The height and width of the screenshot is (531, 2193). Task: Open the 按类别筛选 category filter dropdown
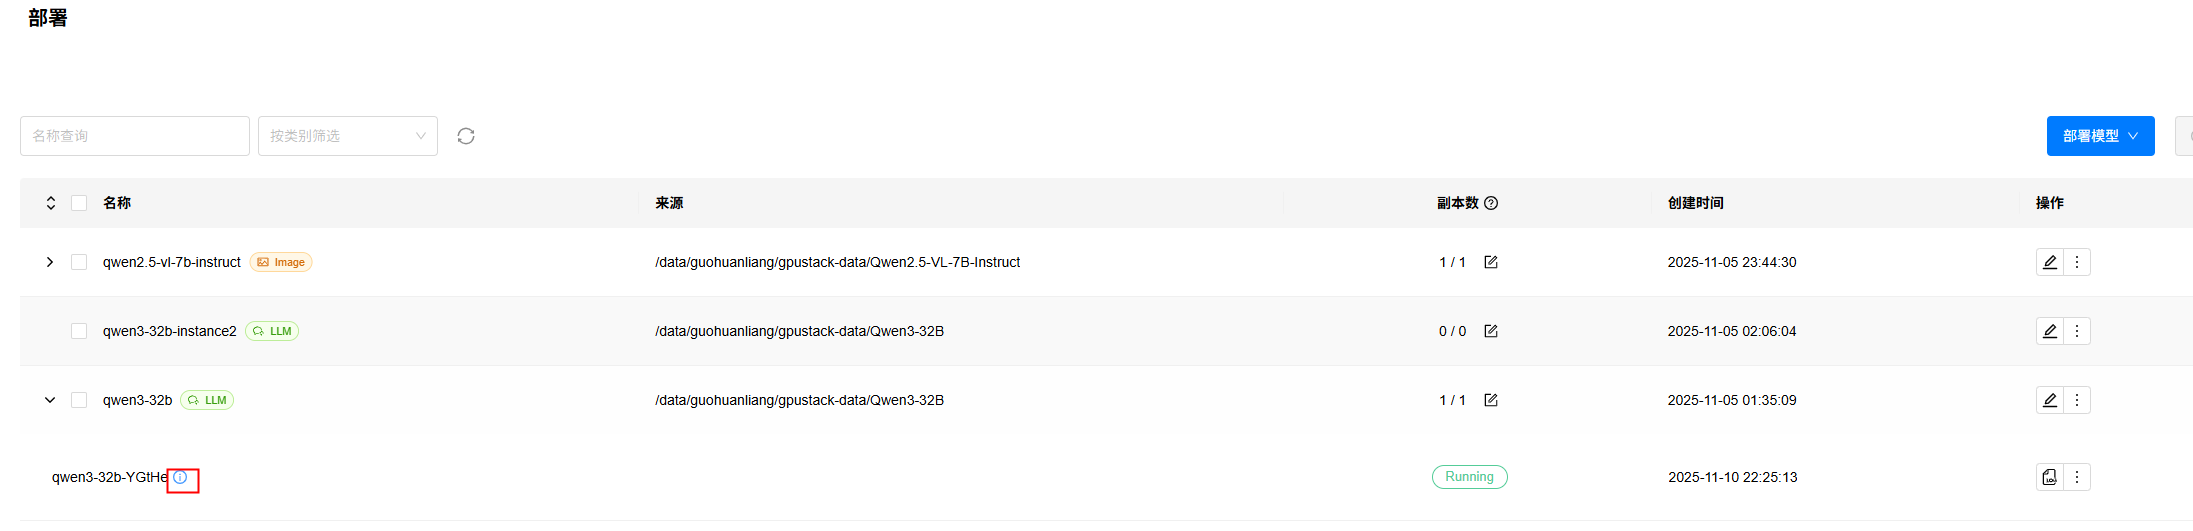point(347,136)
